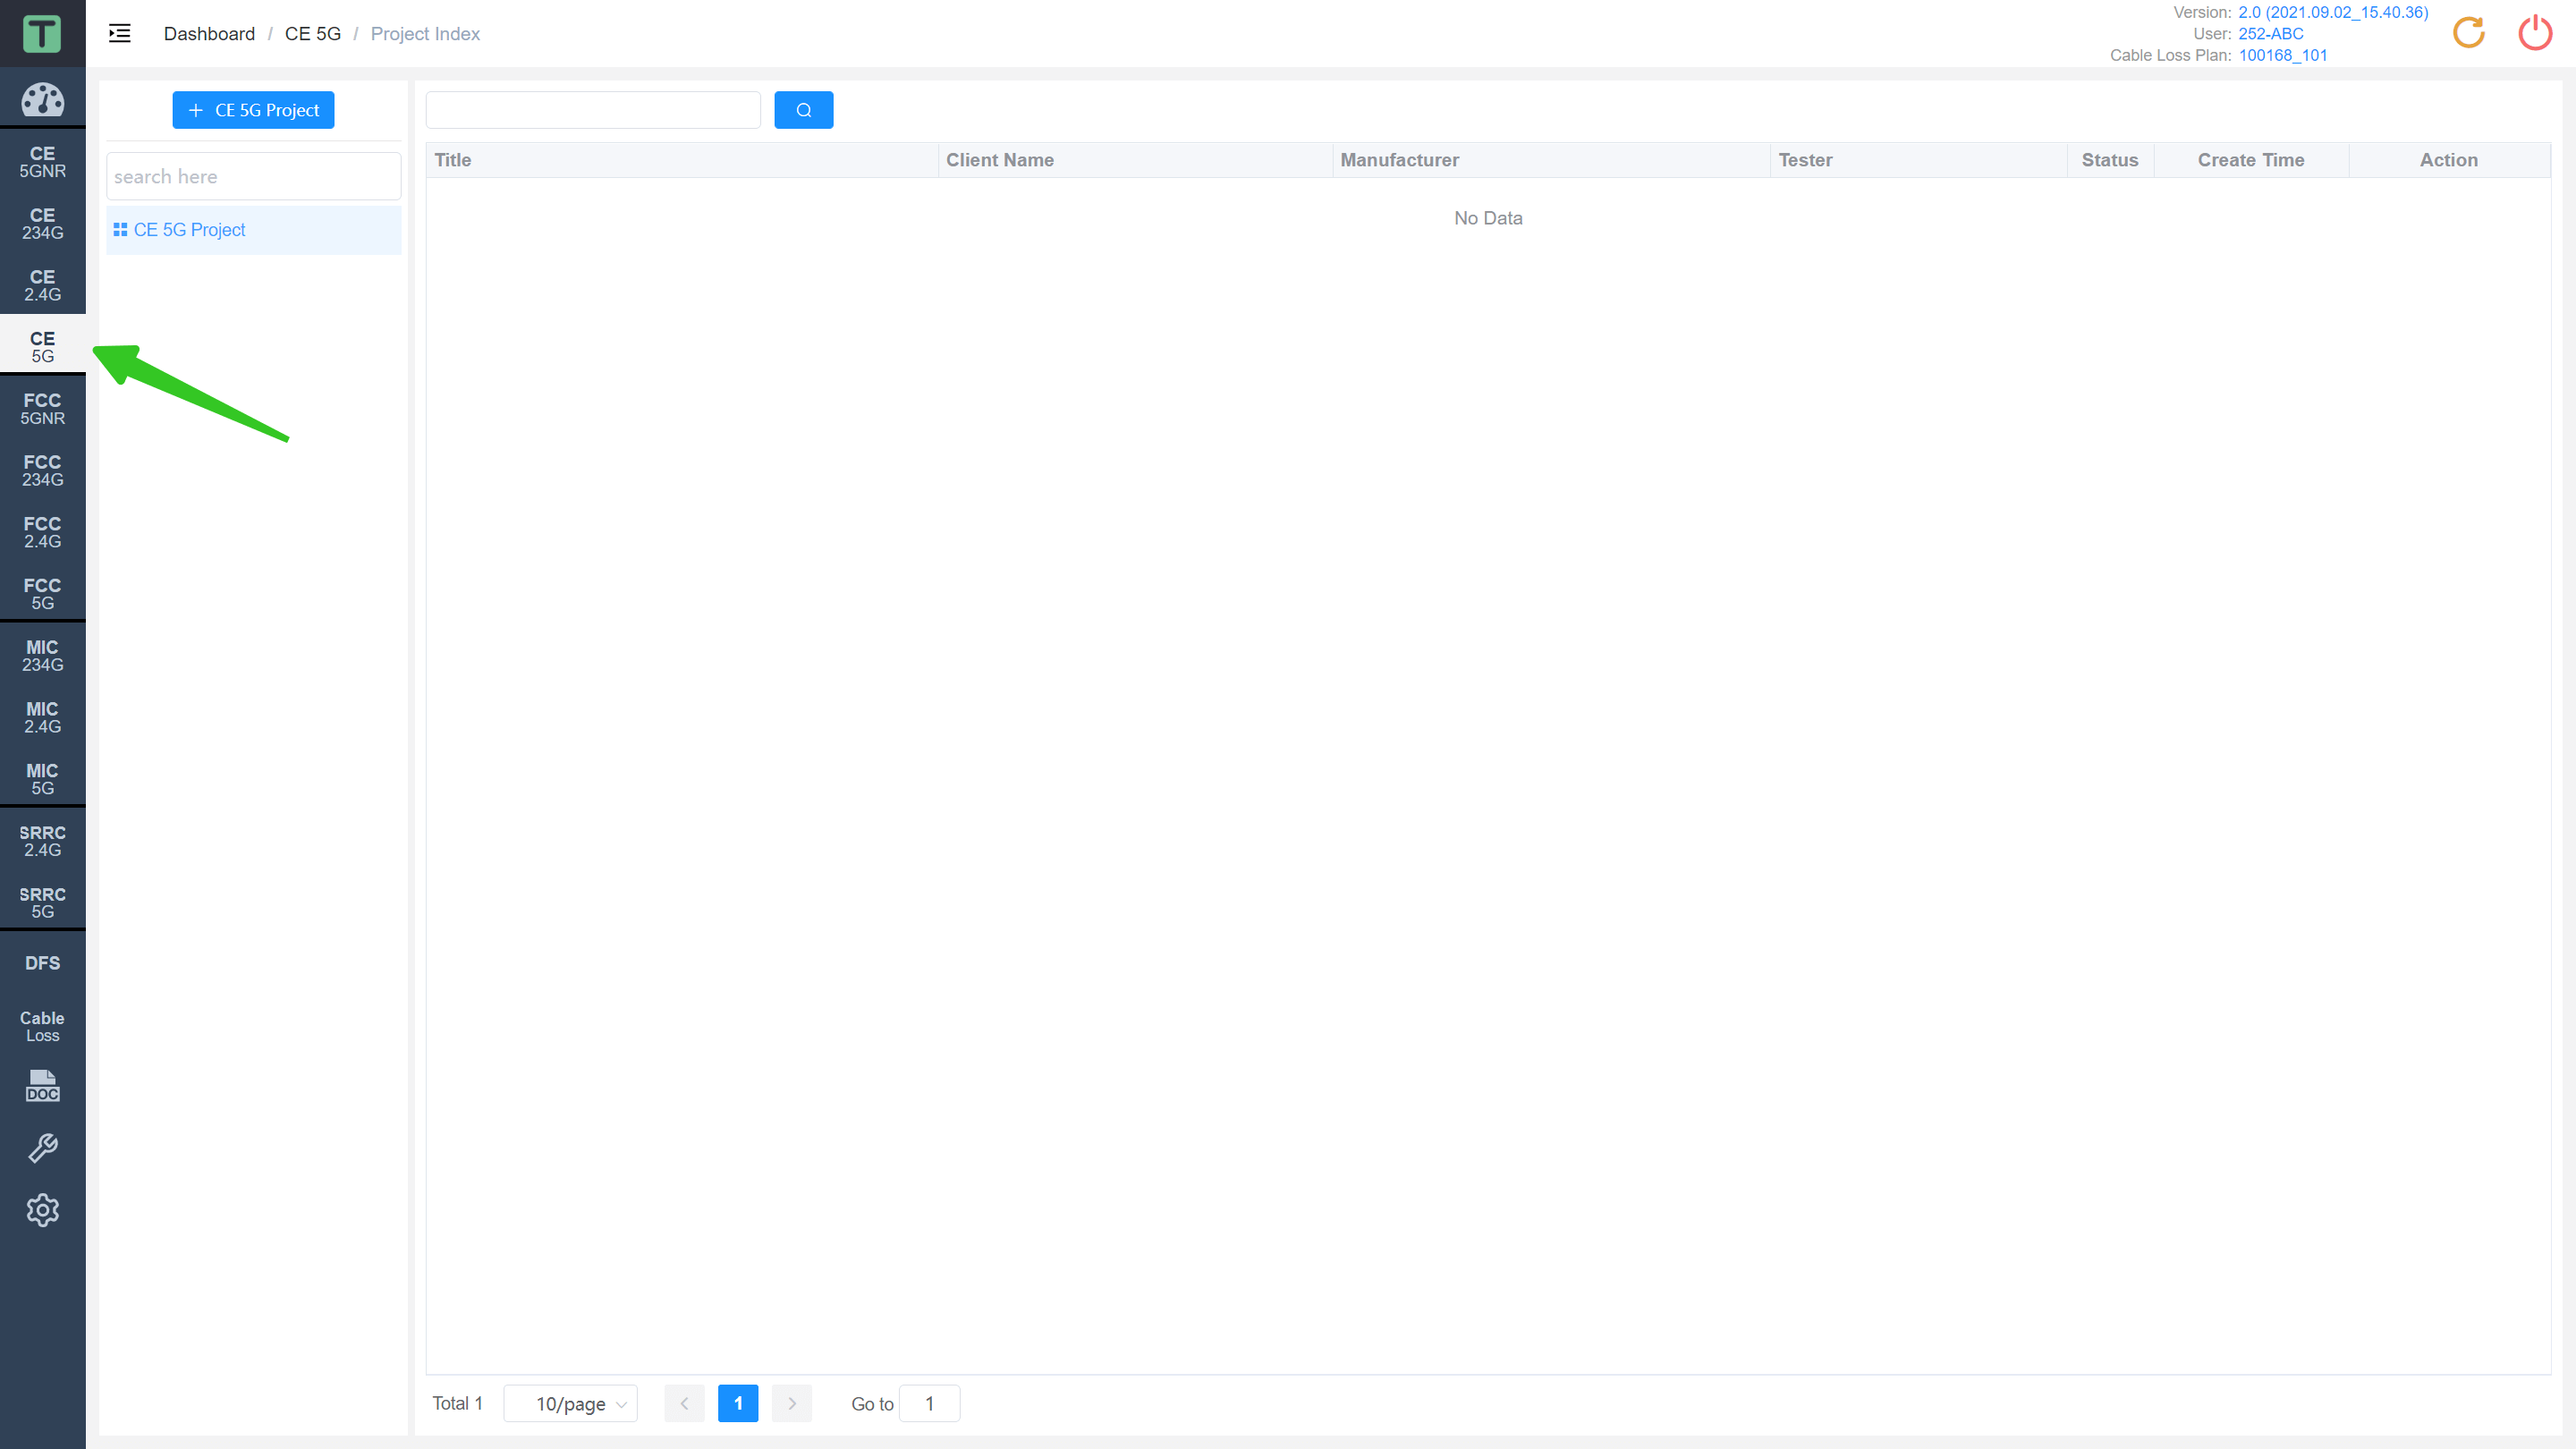Screen dimensions: 2576x1449
Task: Click the Go to page number field
Action: pyautogui.click(x=929, y=1403)
